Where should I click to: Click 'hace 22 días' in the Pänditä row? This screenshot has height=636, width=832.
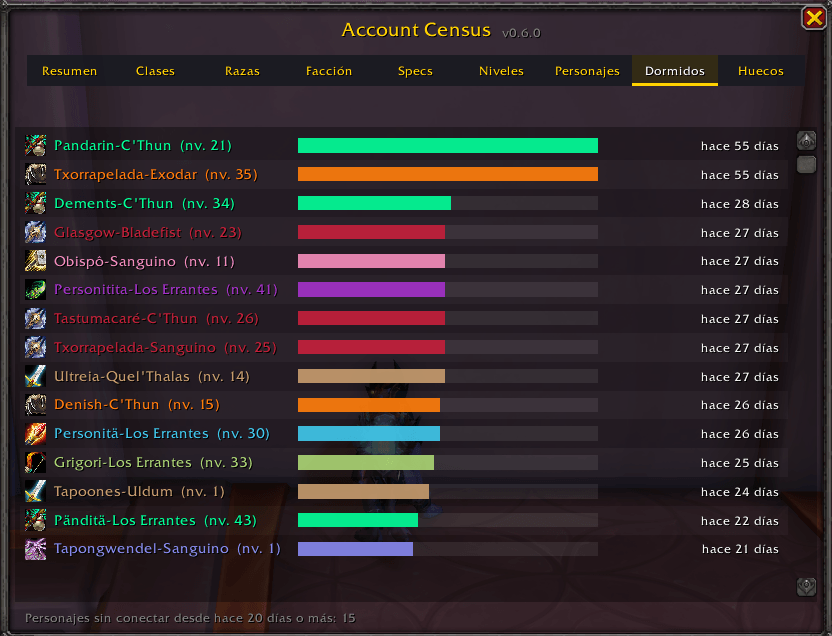coord(740,521)
